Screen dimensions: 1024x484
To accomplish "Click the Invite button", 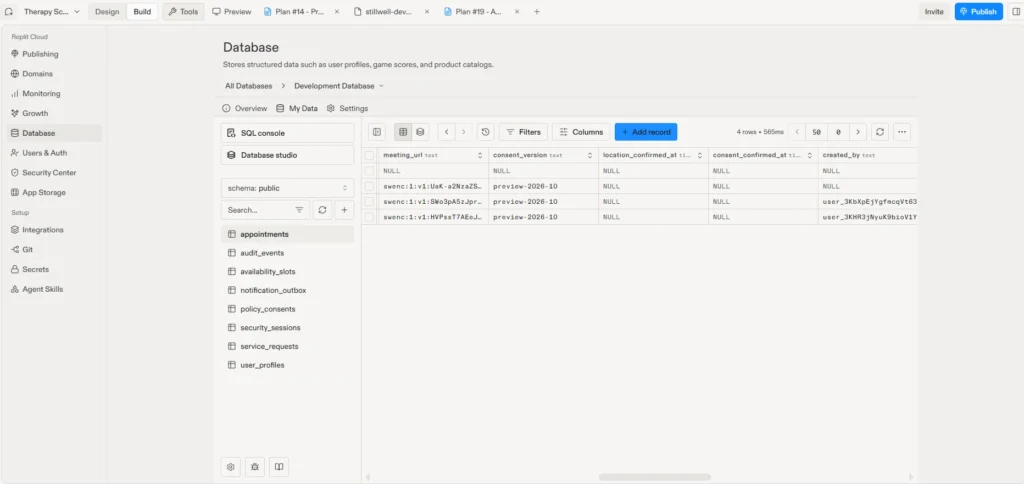I will tap(934, 12).
